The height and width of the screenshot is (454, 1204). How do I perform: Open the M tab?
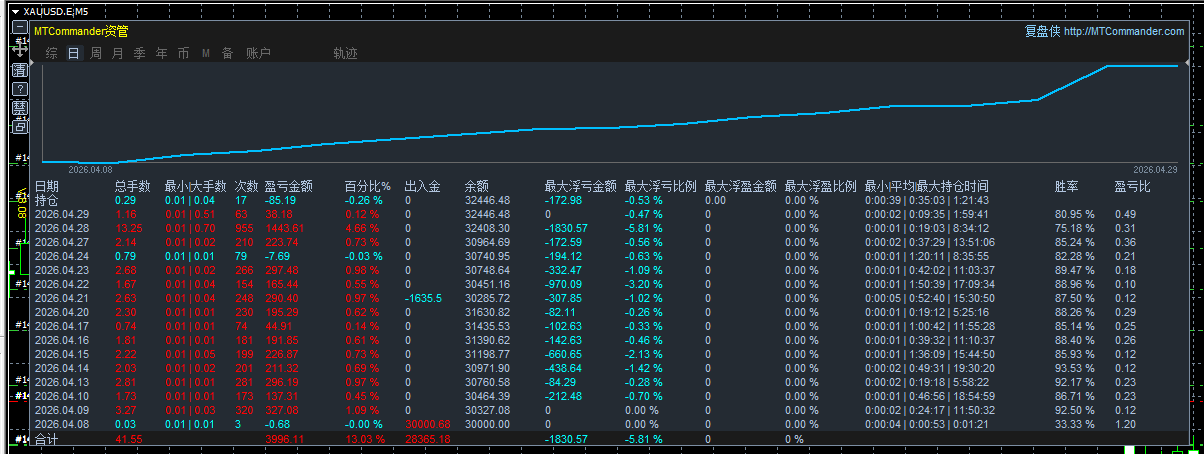click(x=206, y=53)
